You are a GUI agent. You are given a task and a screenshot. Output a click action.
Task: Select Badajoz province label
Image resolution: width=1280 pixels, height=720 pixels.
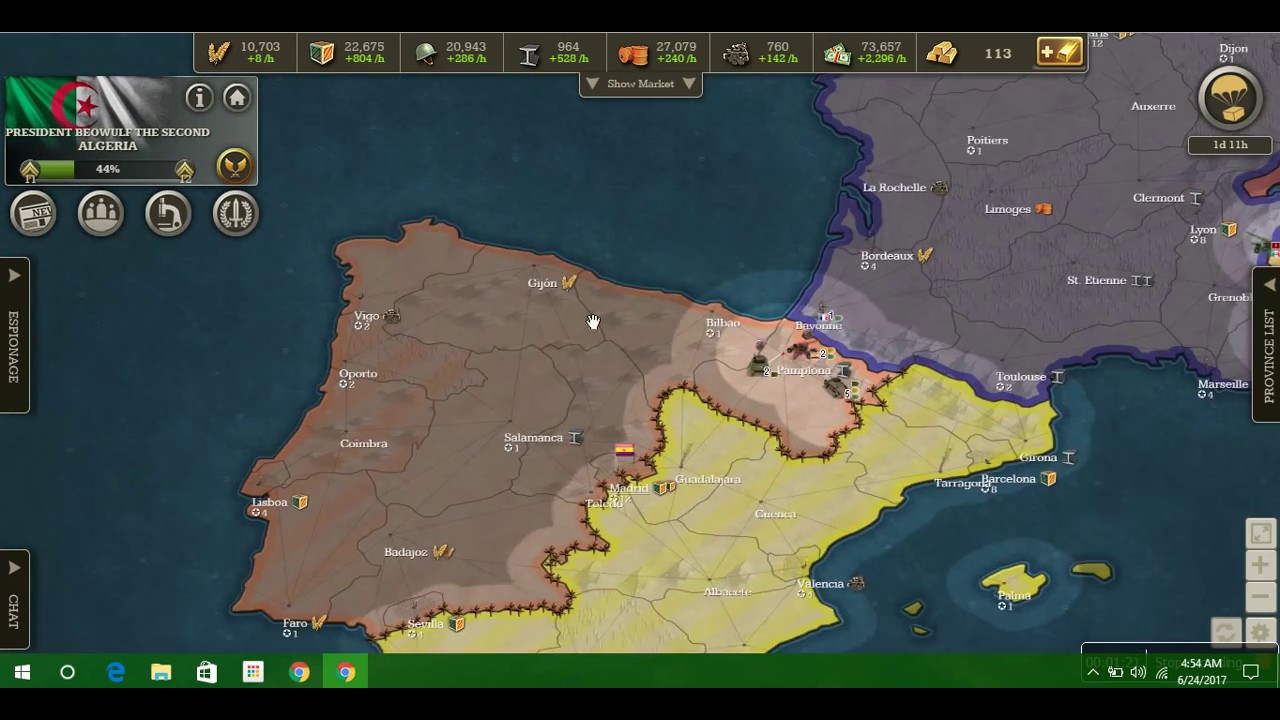(x=406, y=552)
